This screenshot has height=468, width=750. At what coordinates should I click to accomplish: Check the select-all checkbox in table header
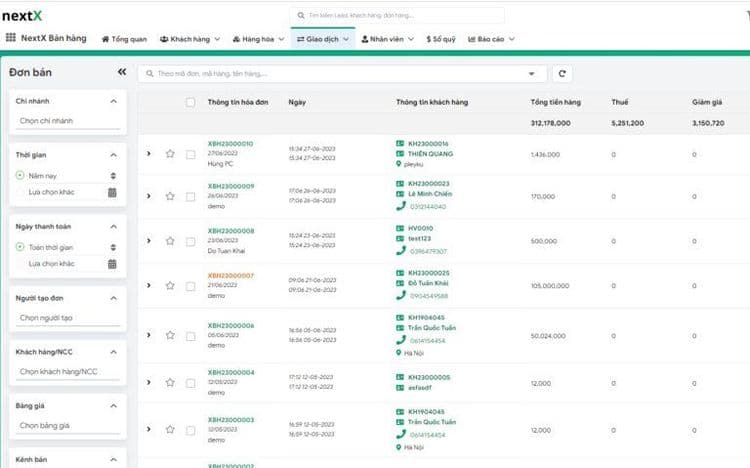pos(190,102)
